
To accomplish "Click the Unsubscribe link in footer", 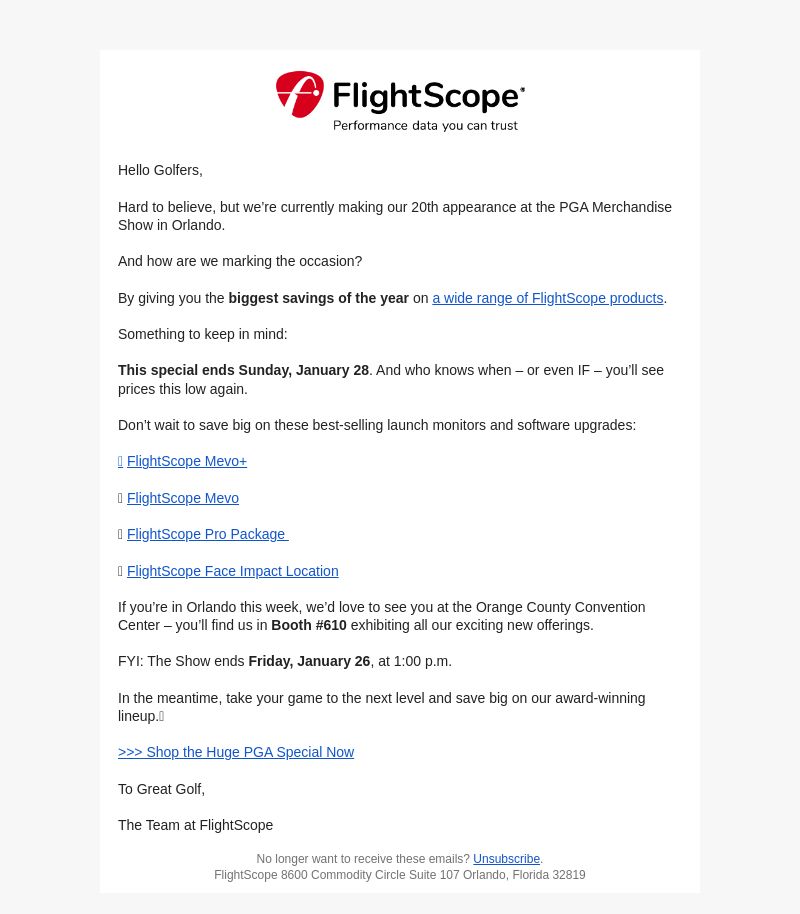I will pyautogui.click(x=506, y=859).
